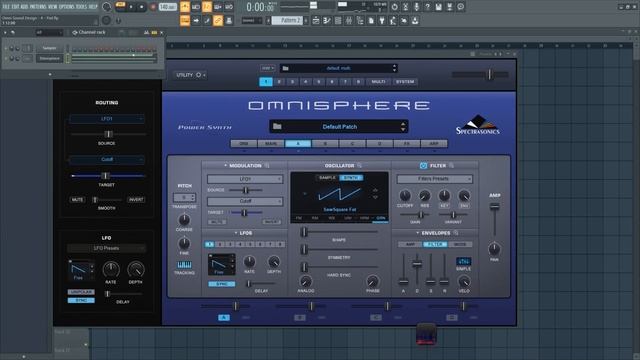Click the filter CUTOFF knob
This screenshot has height=360, width=640.
click(404, 196)
